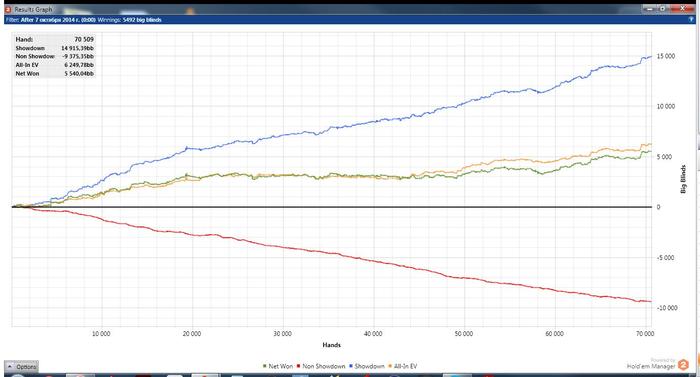This screenshot has height=377, width=700.
Task: Click the red Non Showdown legend swatch
Action: (x=298, y=366)
